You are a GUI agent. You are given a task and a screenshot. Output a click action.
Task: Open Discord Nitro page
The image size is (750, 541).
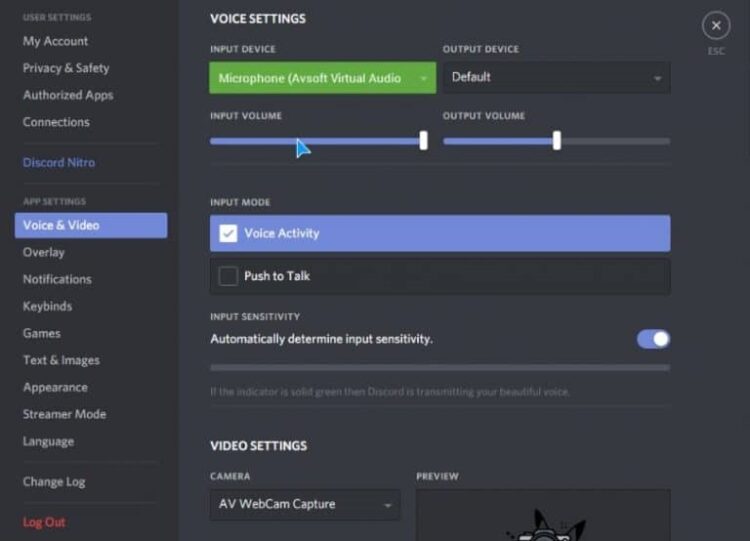(x=59, y=163)
